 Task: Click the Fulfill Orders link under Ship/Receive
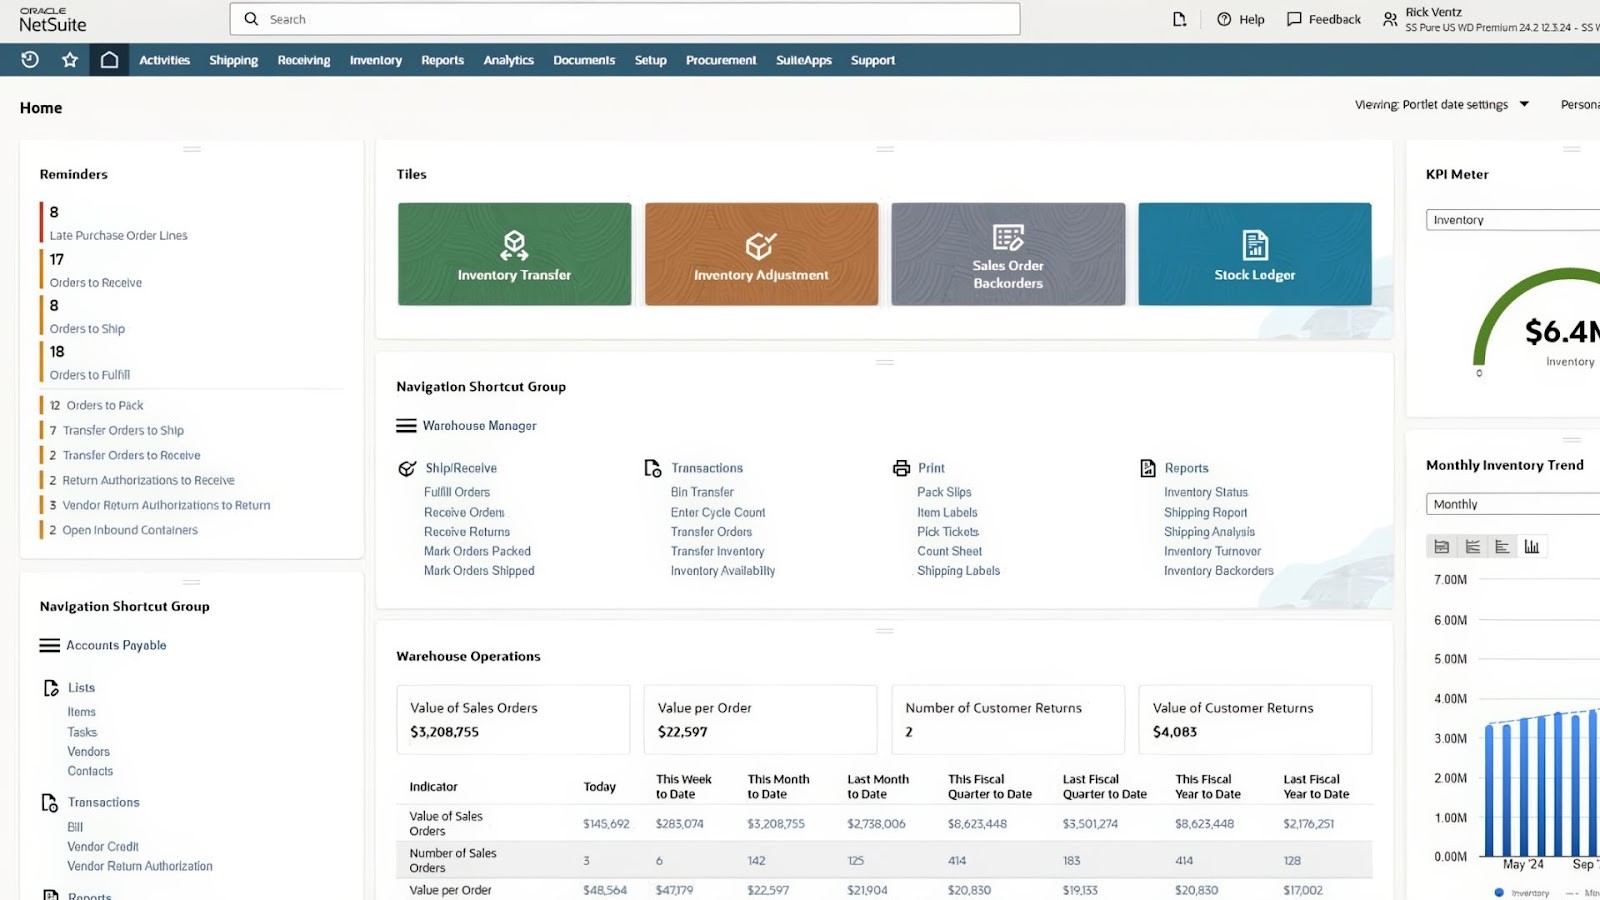pos(457,492)
